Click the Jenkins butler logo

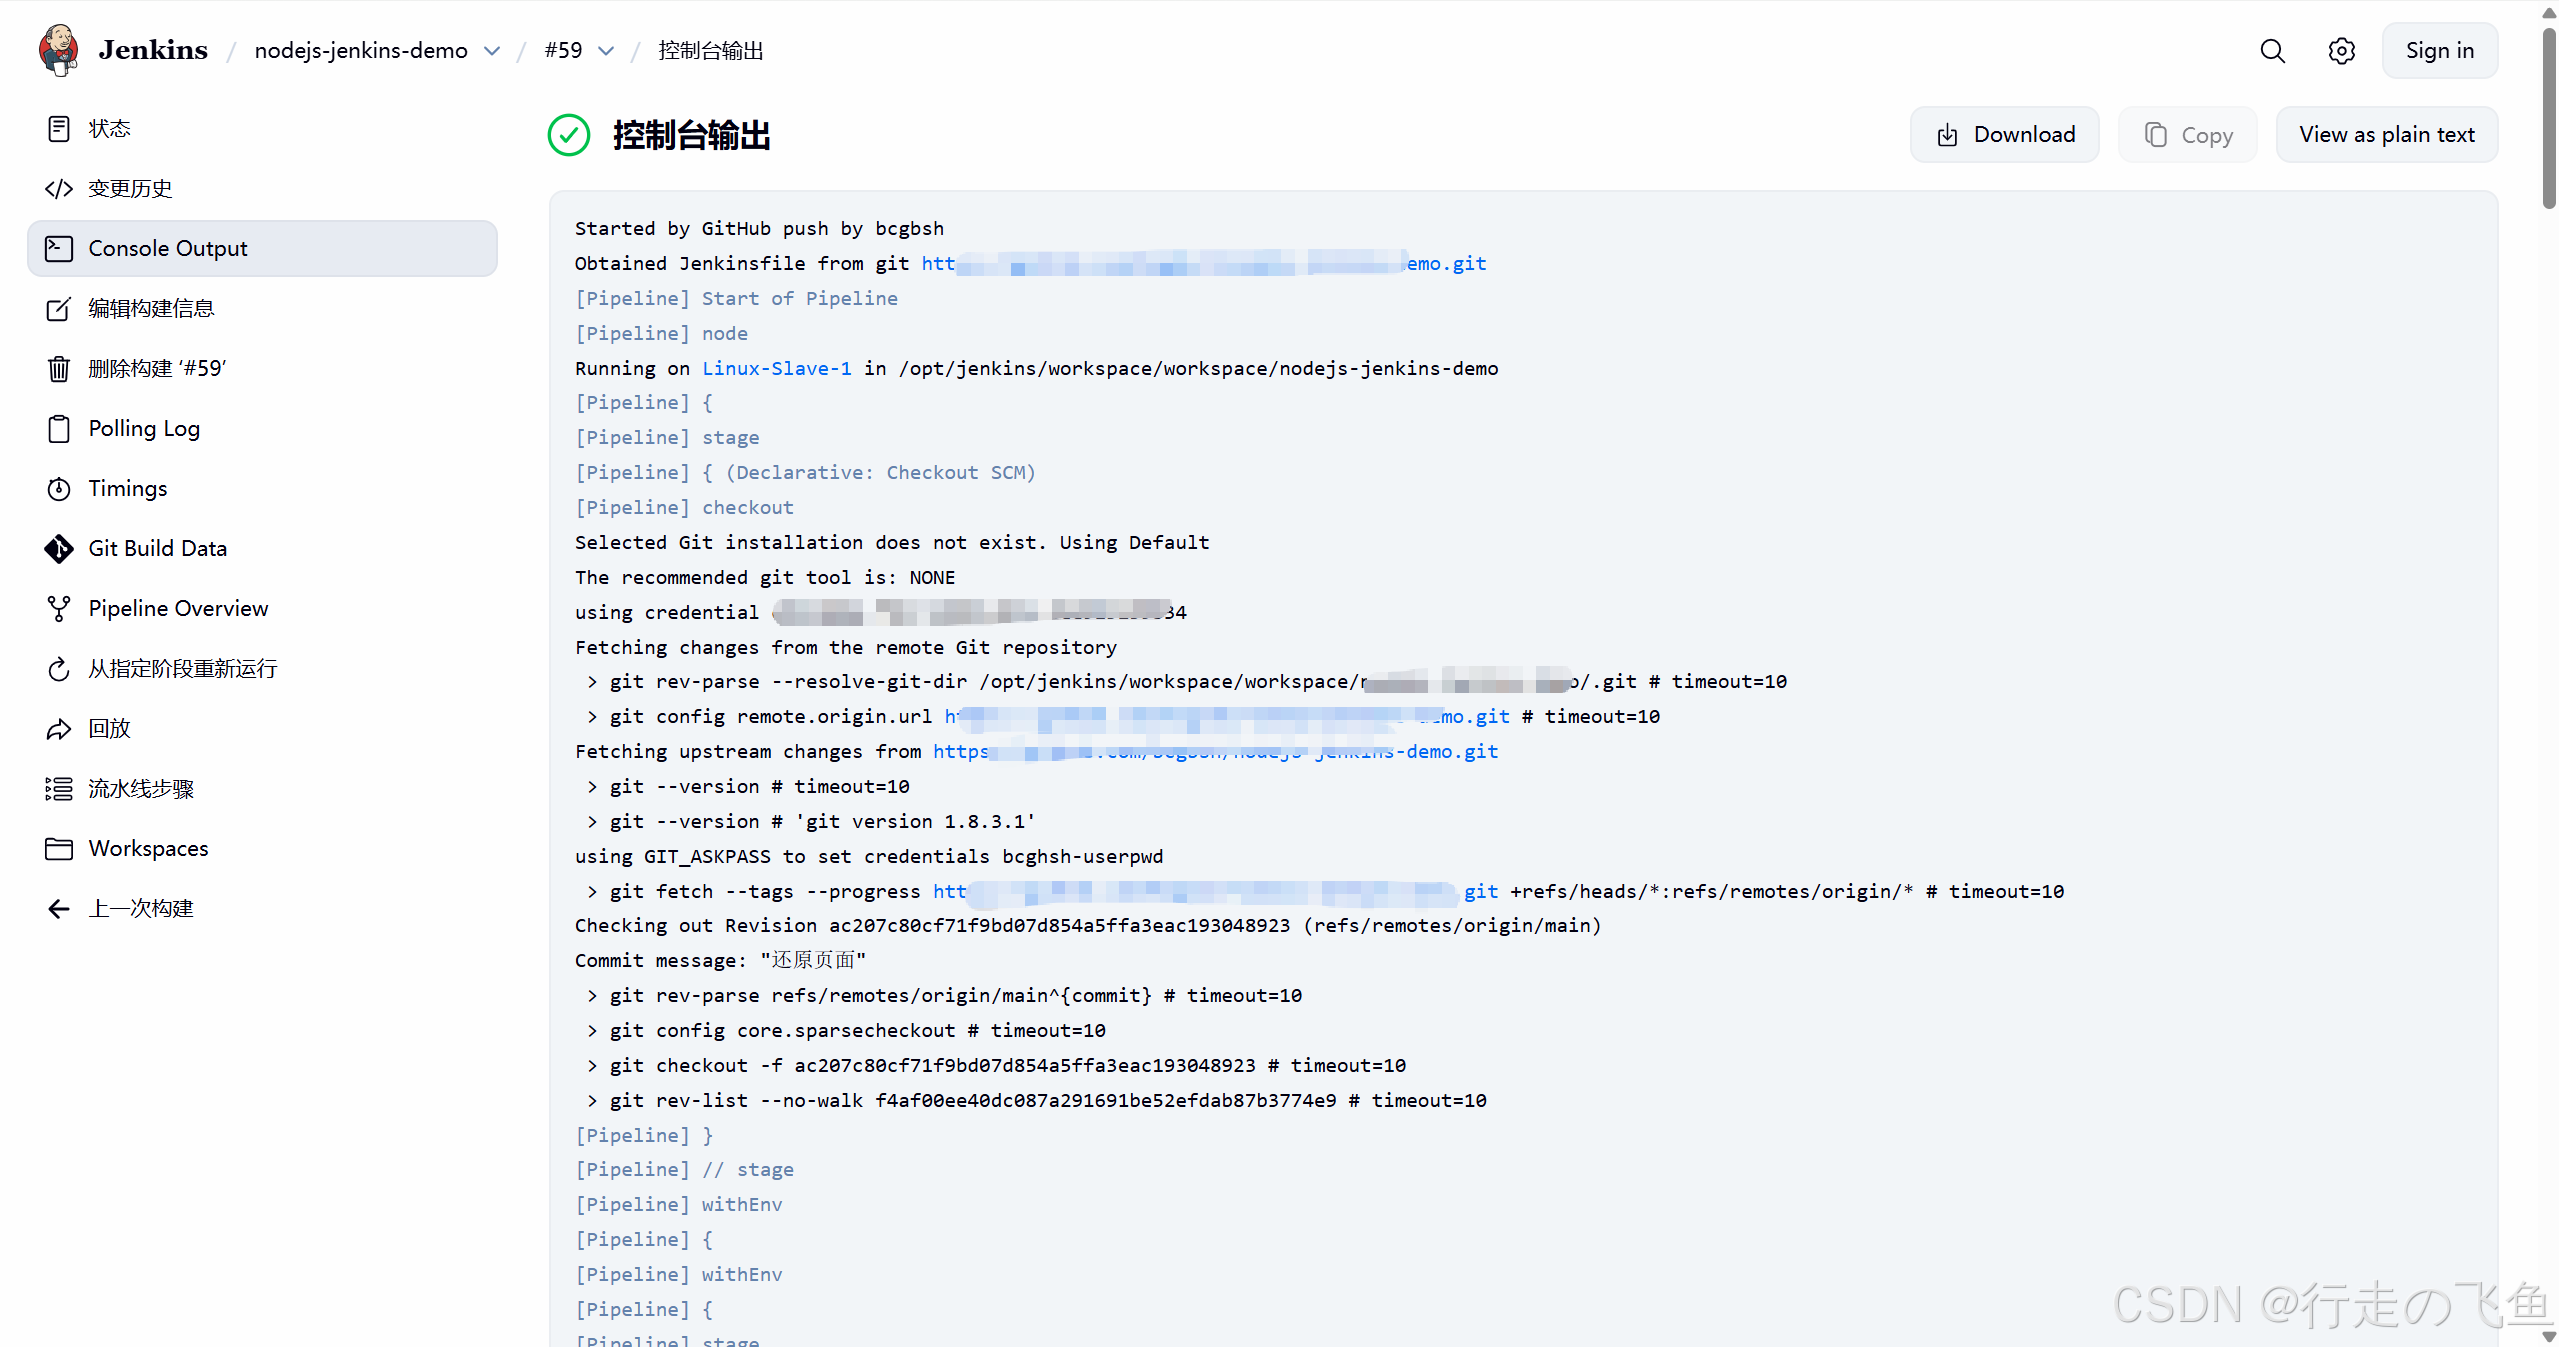pyautogui.click(x=59, y=50)
